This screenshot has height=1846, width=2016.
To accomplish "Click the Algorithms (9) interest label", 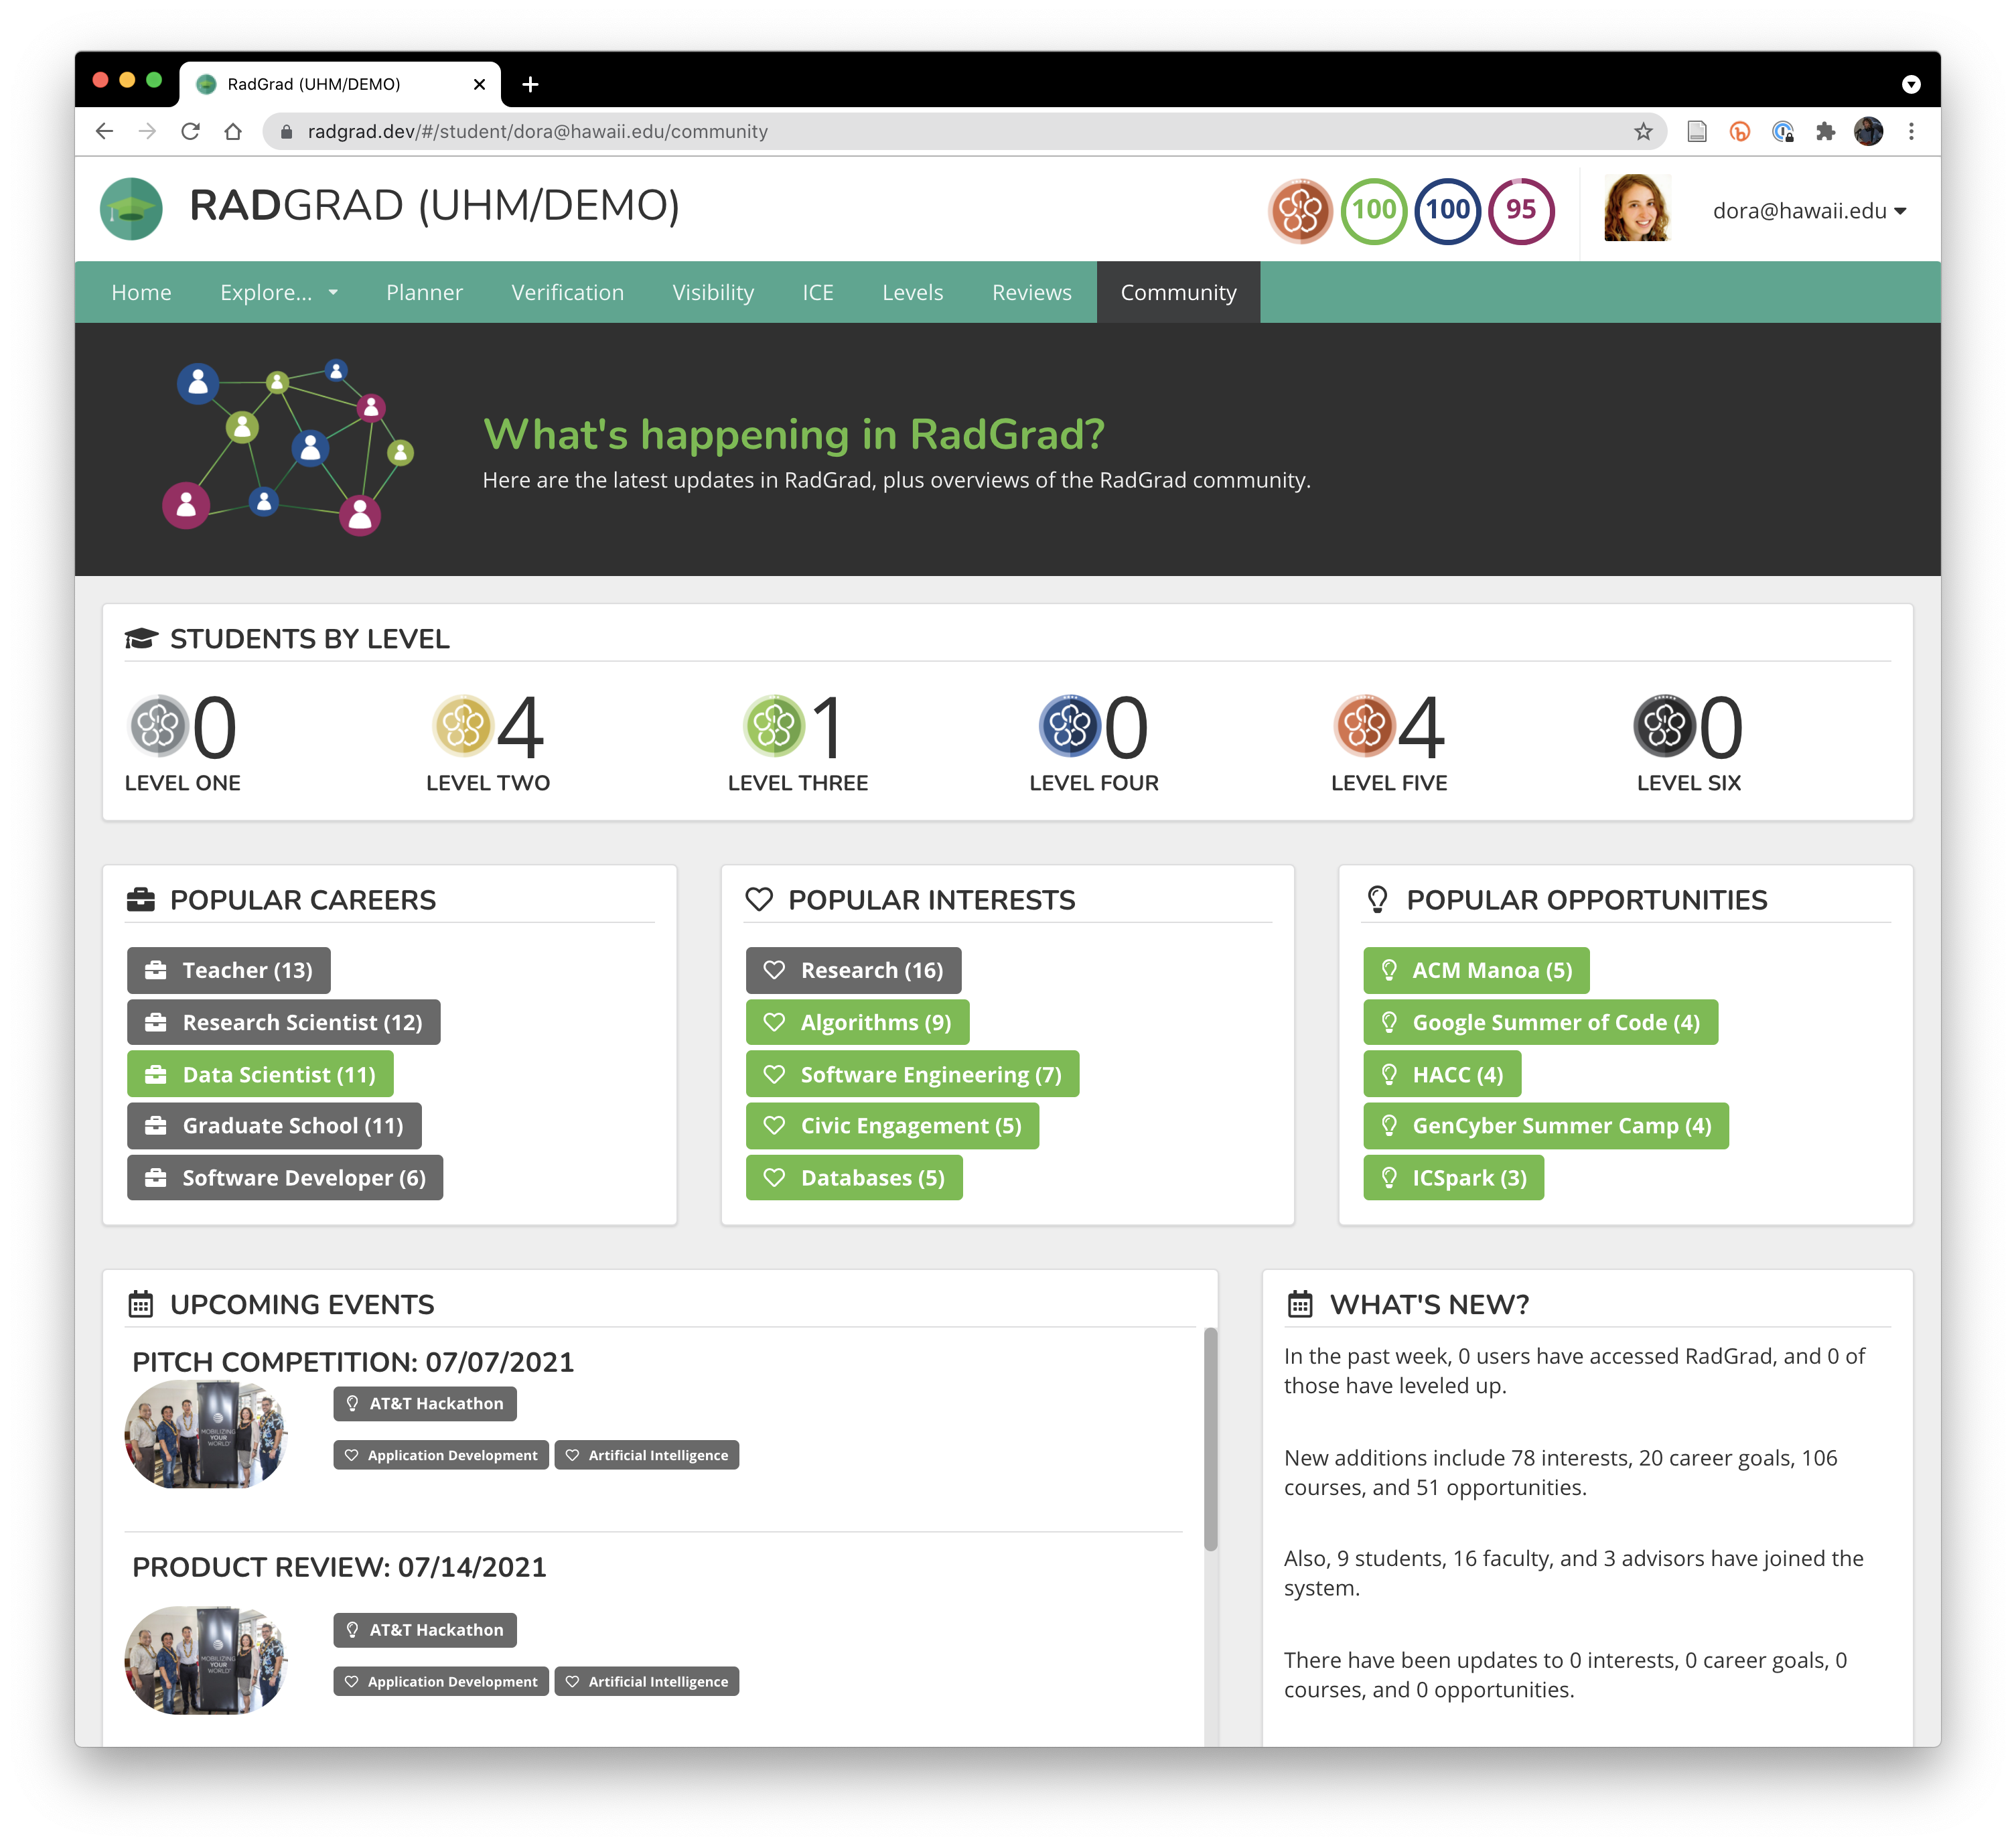I will tap(857, 1022).
